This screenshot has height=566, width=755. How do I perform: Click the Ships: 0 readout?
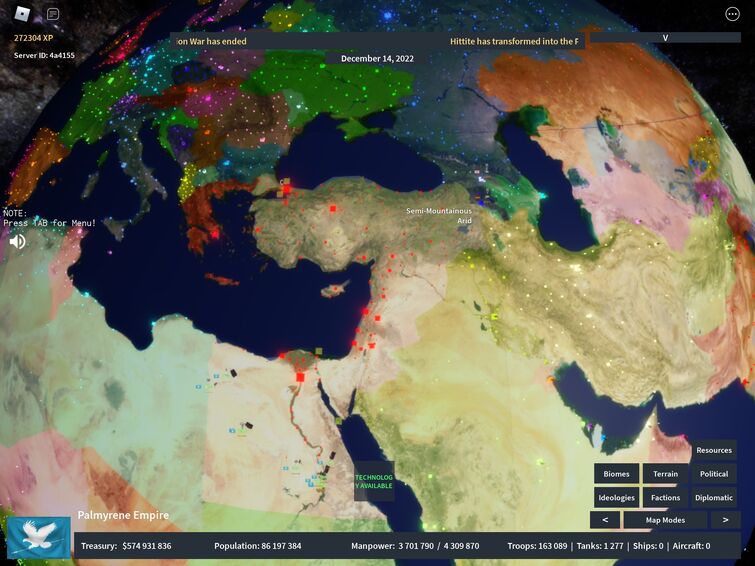click(x=648, y=546)
